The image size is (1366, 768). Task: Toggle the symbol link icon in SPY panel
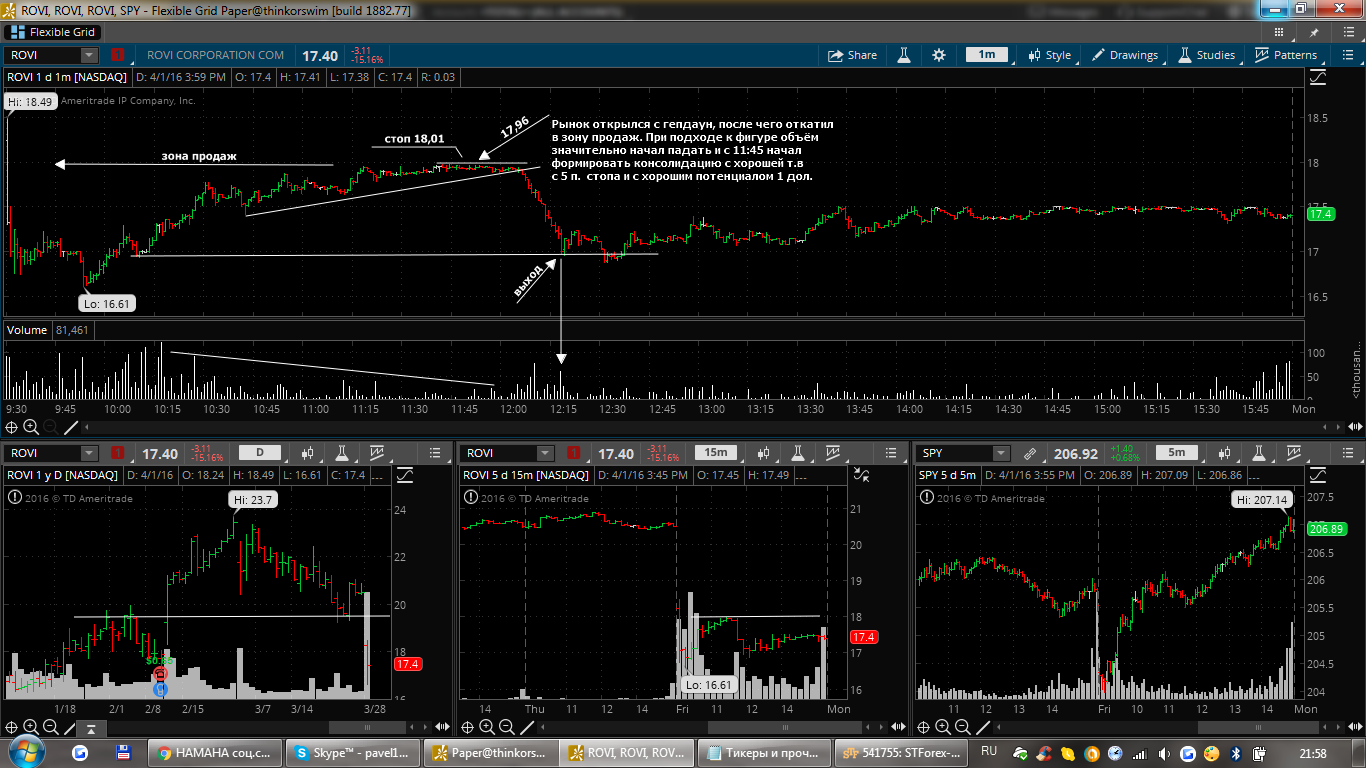tap(1030, 453)
